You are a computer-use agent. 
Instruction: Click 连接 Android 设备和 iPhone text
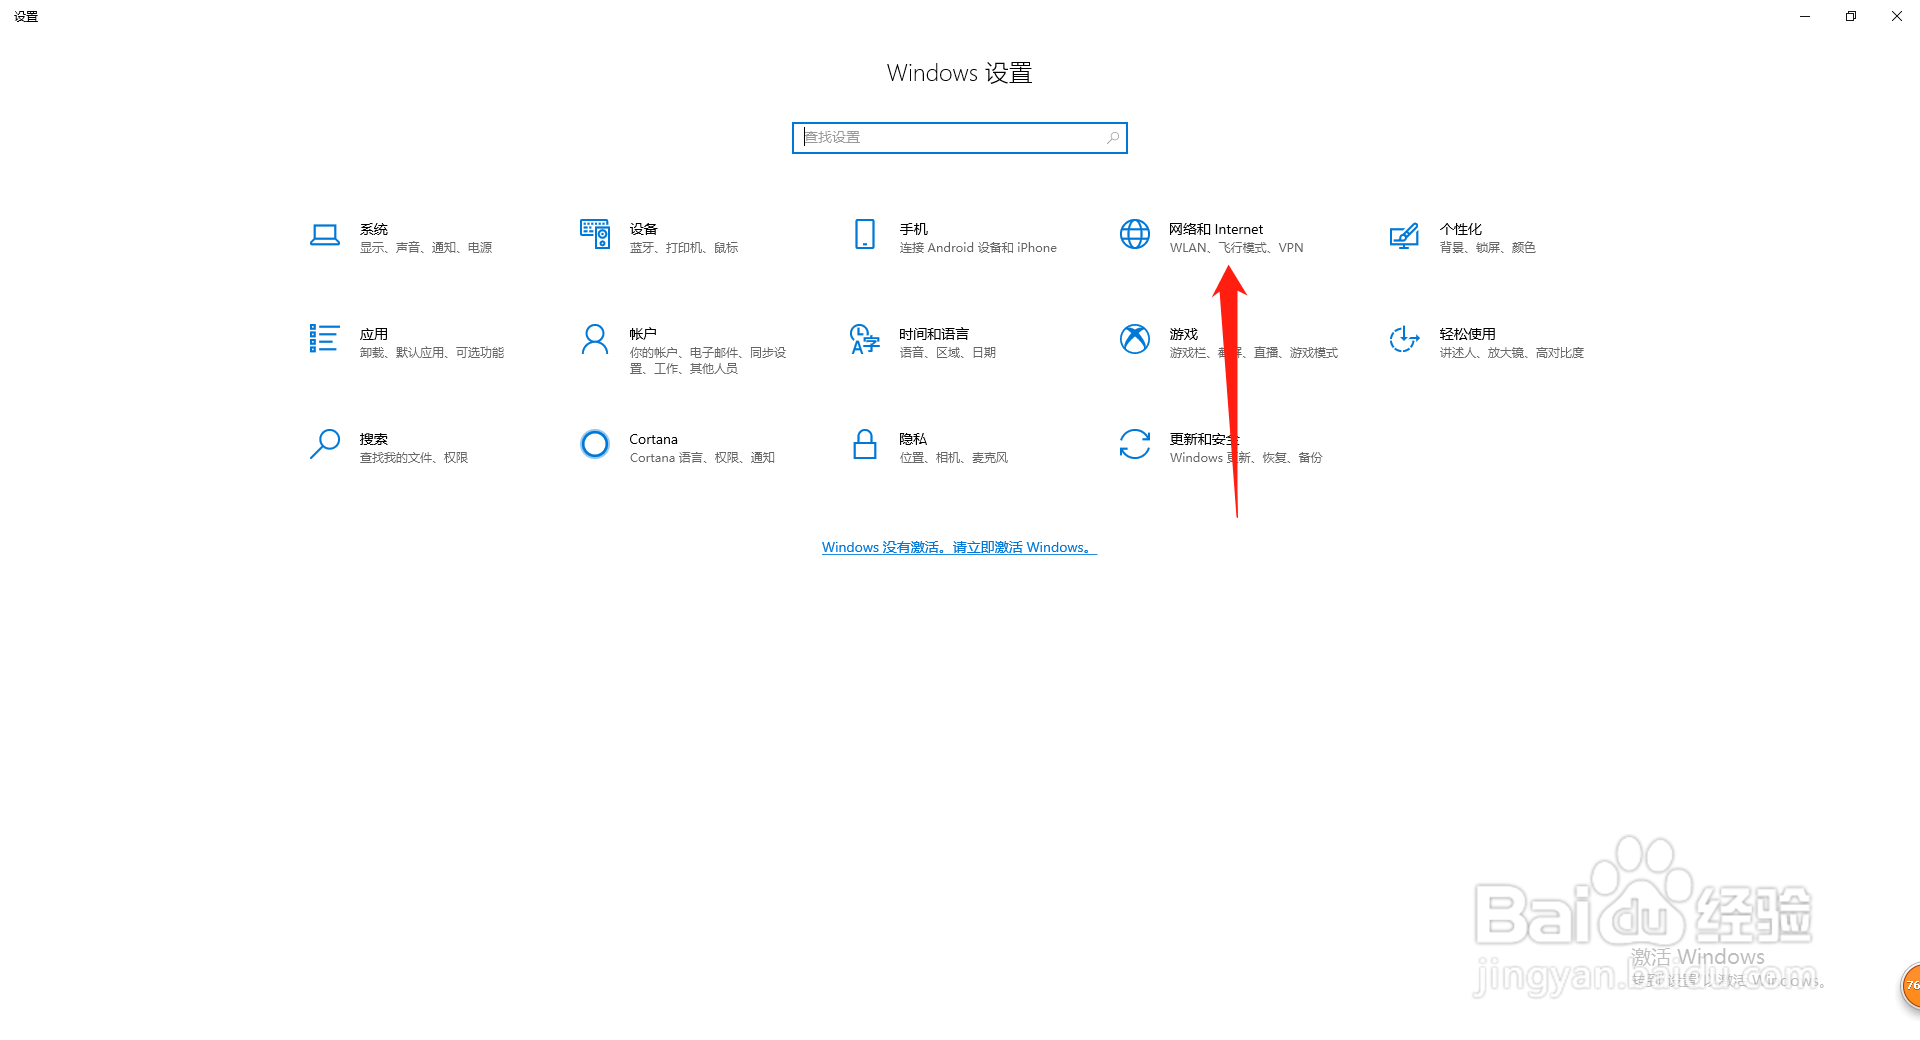click(x=978, y=248)
